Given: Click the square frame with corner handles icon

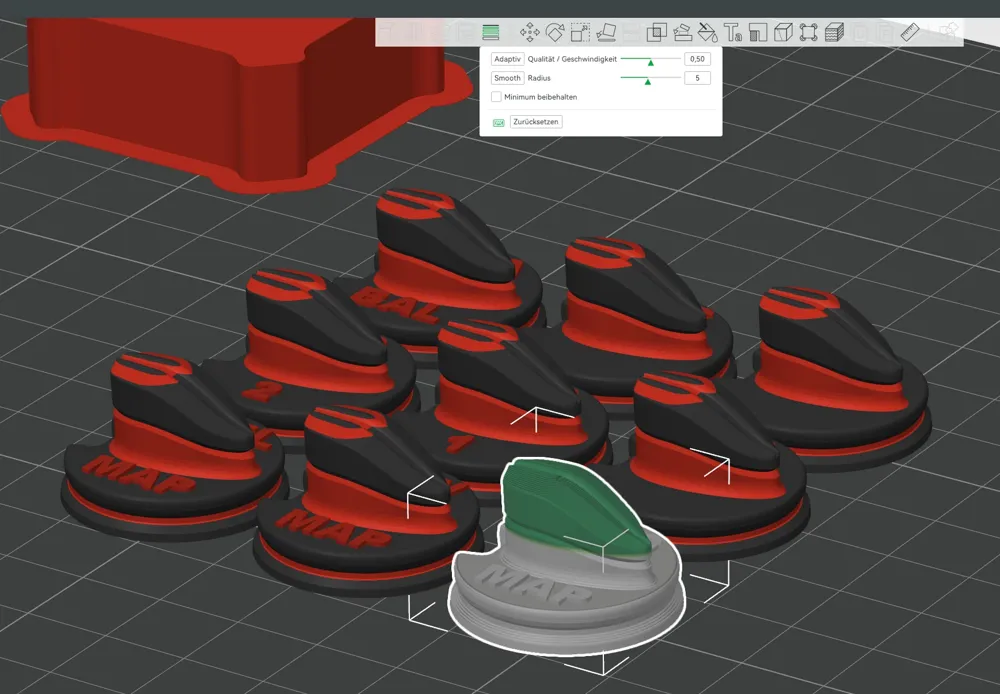Looking at the screenshot, I should (808, 32).
